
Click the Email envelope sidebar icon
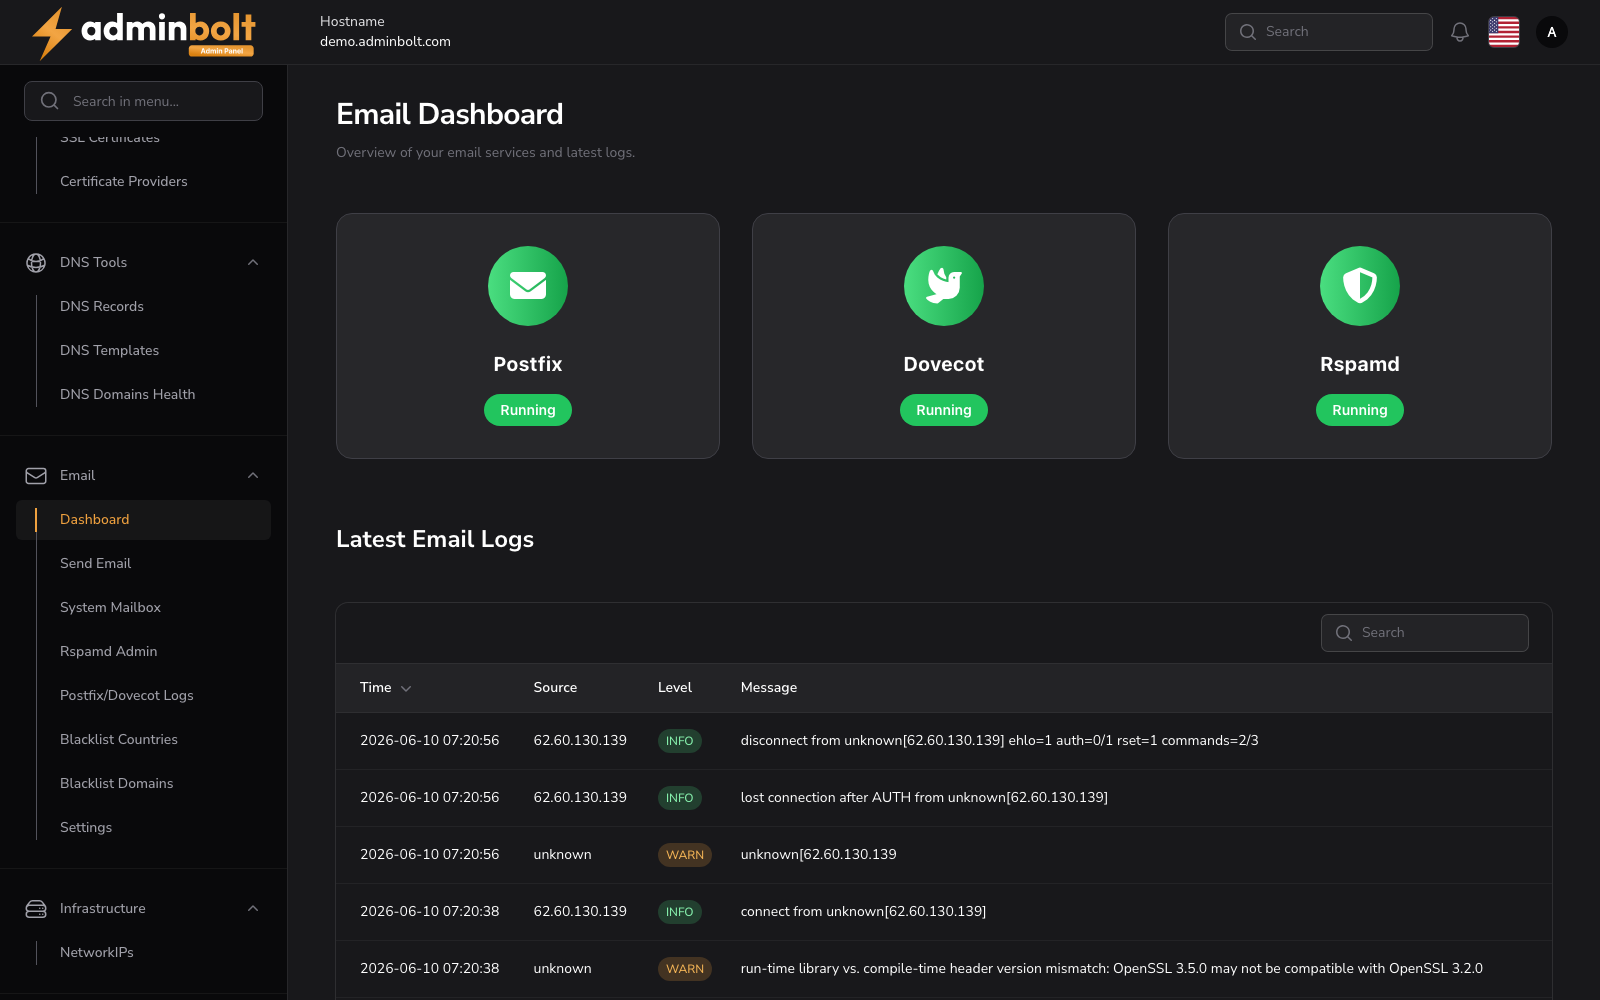36,476
